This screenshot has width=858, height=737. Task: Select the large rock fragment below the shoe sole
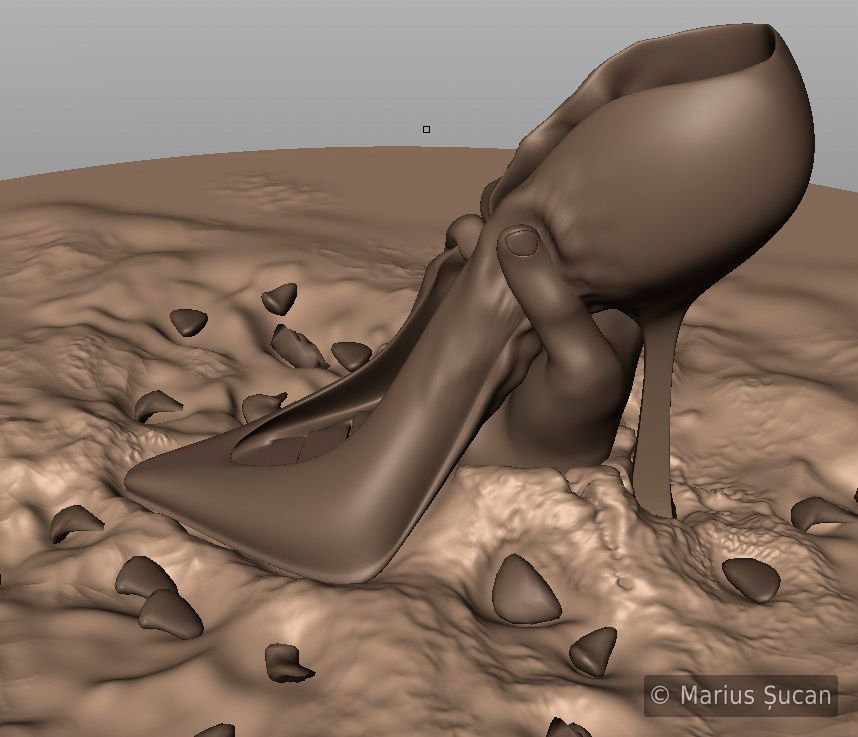(525, 590)
